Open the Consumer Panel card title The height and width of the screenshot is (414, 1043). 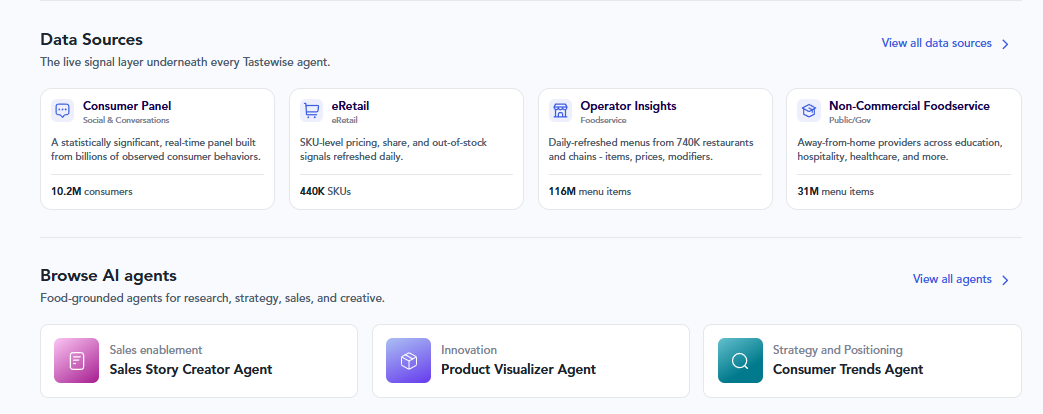tap(127, 106)
